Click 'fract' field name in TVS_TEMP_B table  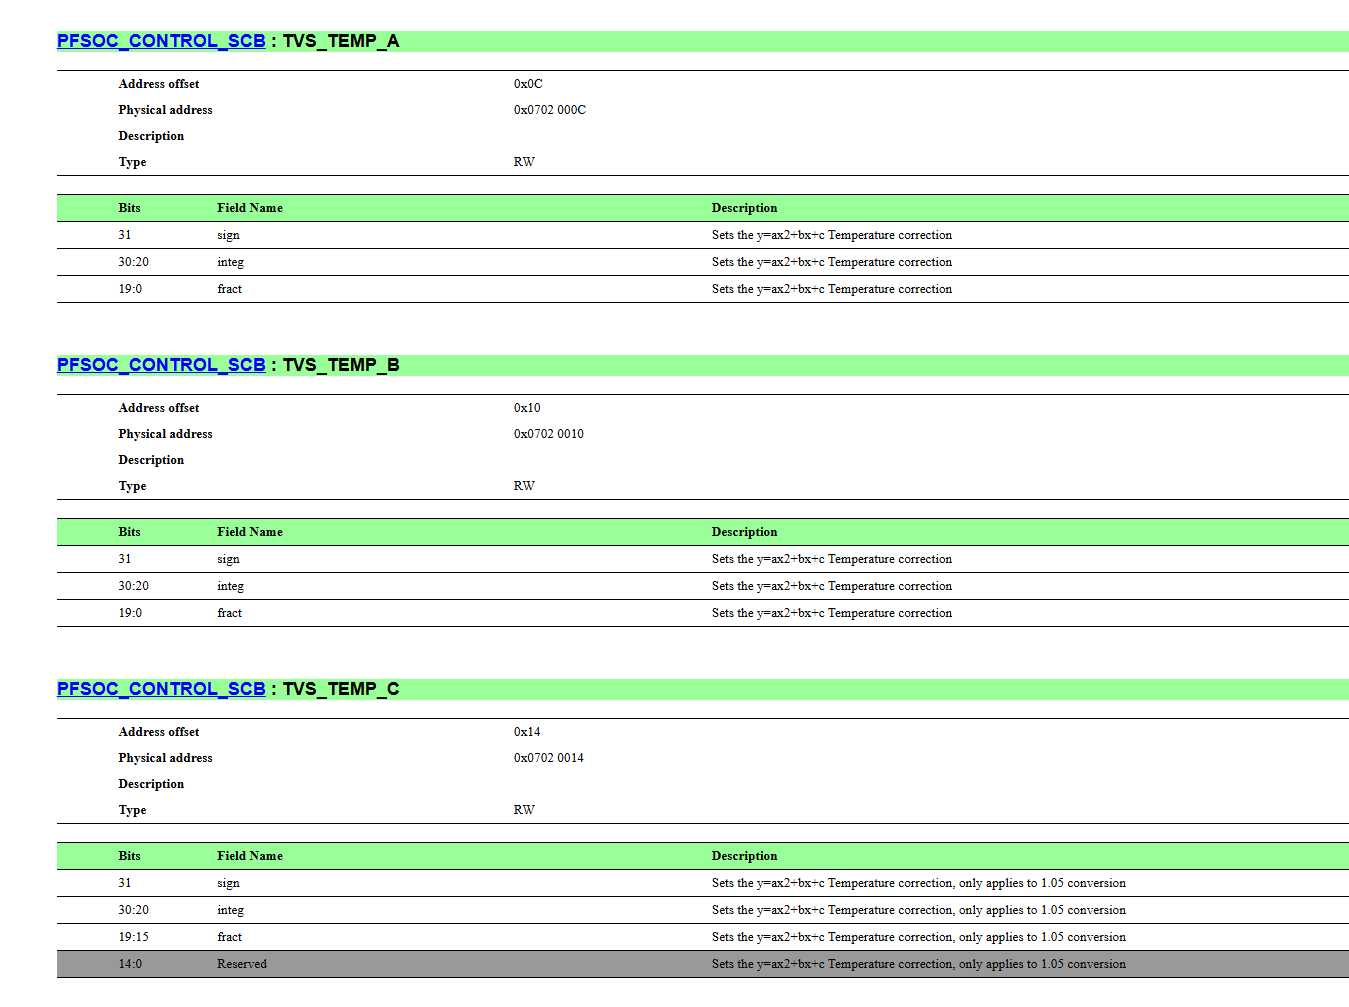click(229, 613)
